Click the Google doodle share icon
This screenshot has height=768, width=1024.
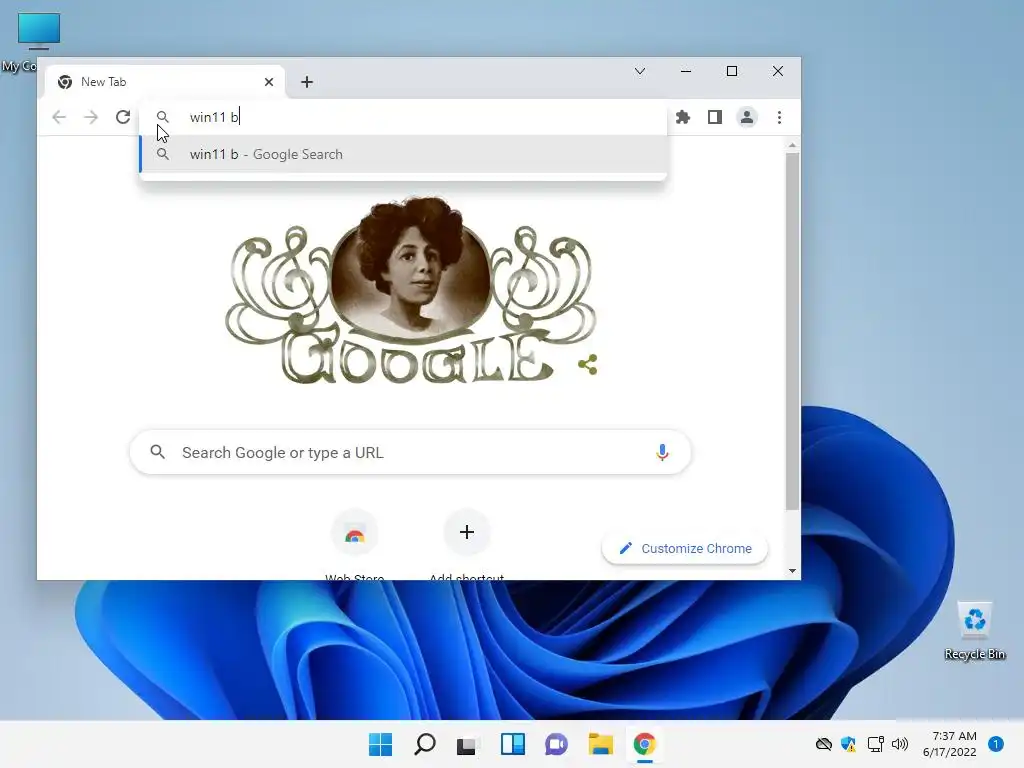588,364
